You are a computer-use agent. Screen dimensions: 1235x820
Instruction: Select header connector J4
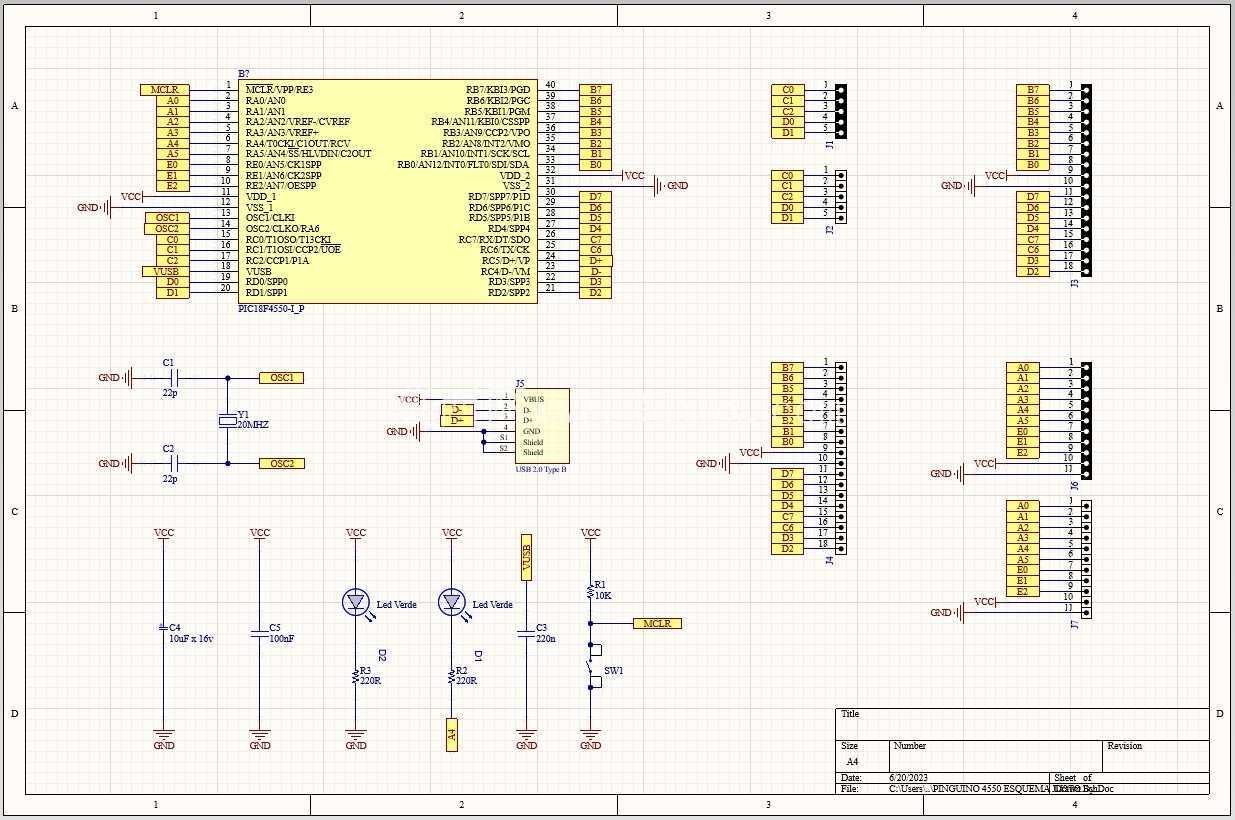pos(841,457)
